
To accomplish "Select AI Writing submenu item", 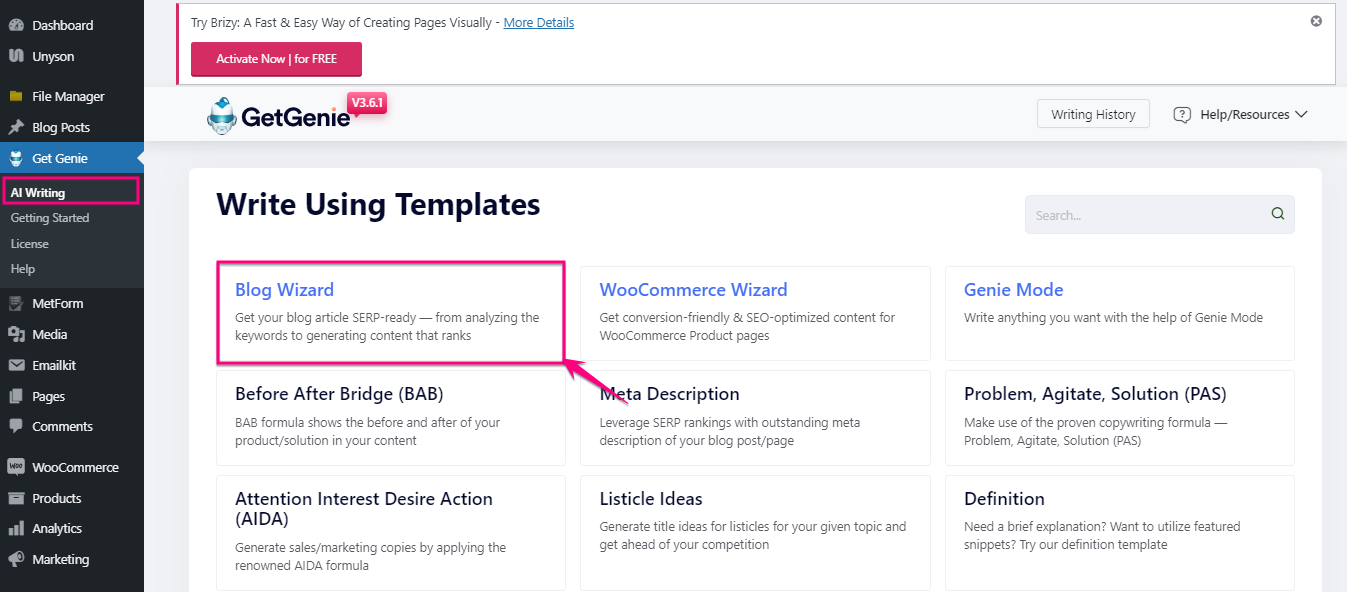I will coord(38,193).
